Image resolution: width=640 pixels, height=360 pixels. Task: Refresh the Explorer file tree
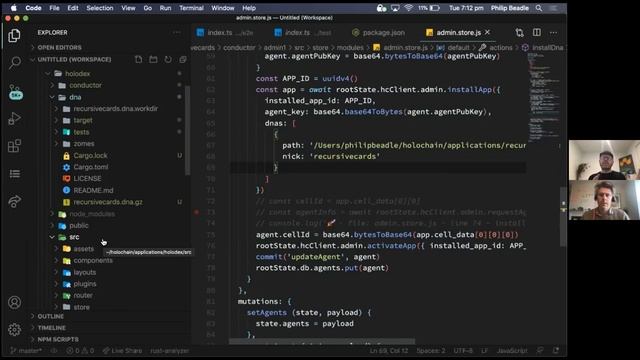168,60
